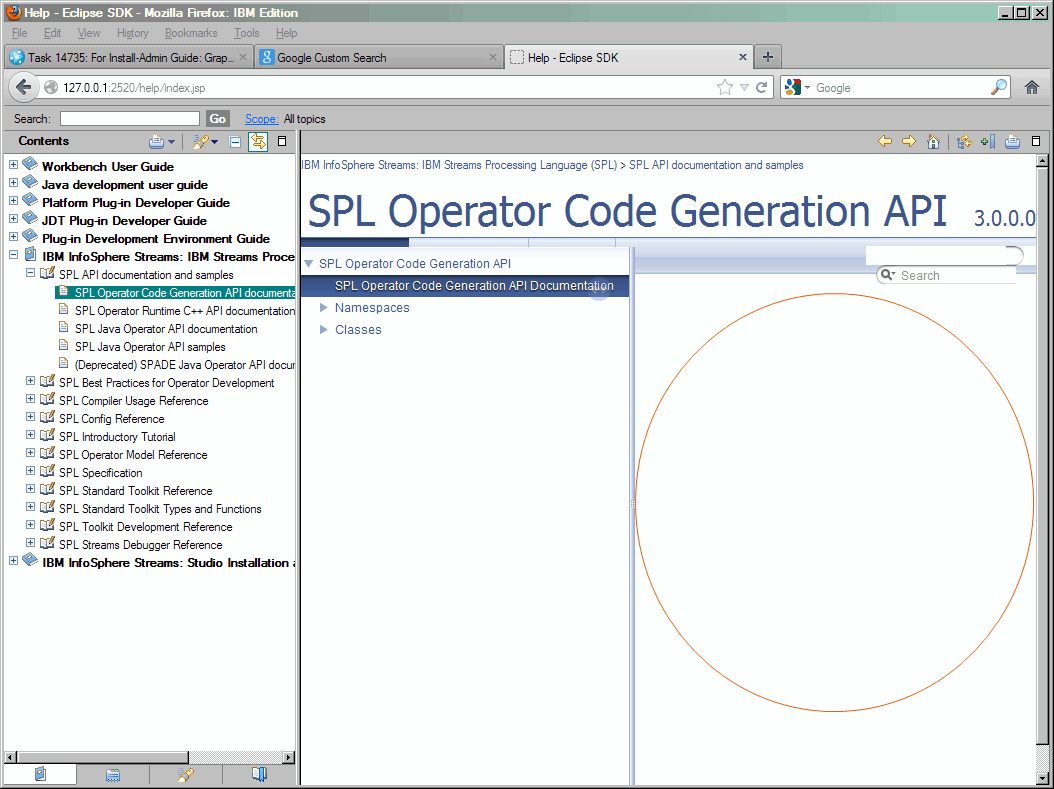Open the URL history dropdown arrow
The height and width of the screenshot is (789, 1054).
coord(744,87)
